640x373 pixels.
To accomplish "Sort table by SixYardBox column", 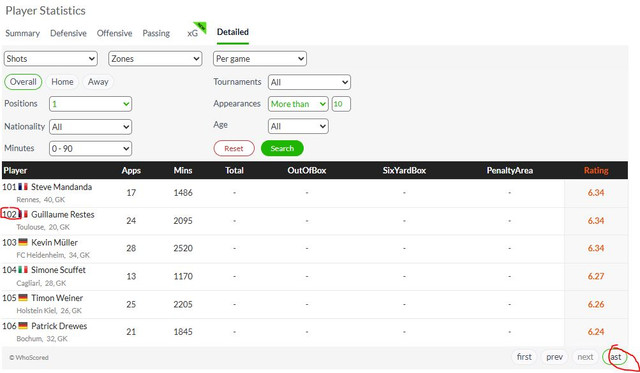I will pos(404,171).
